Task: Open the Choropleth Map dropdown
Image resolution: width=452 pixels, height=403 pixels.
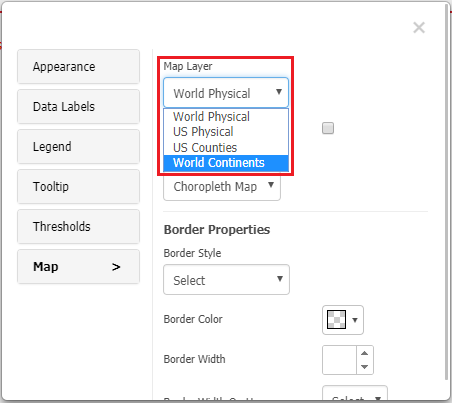Action: pyautogui.click(x=222, y=187)
